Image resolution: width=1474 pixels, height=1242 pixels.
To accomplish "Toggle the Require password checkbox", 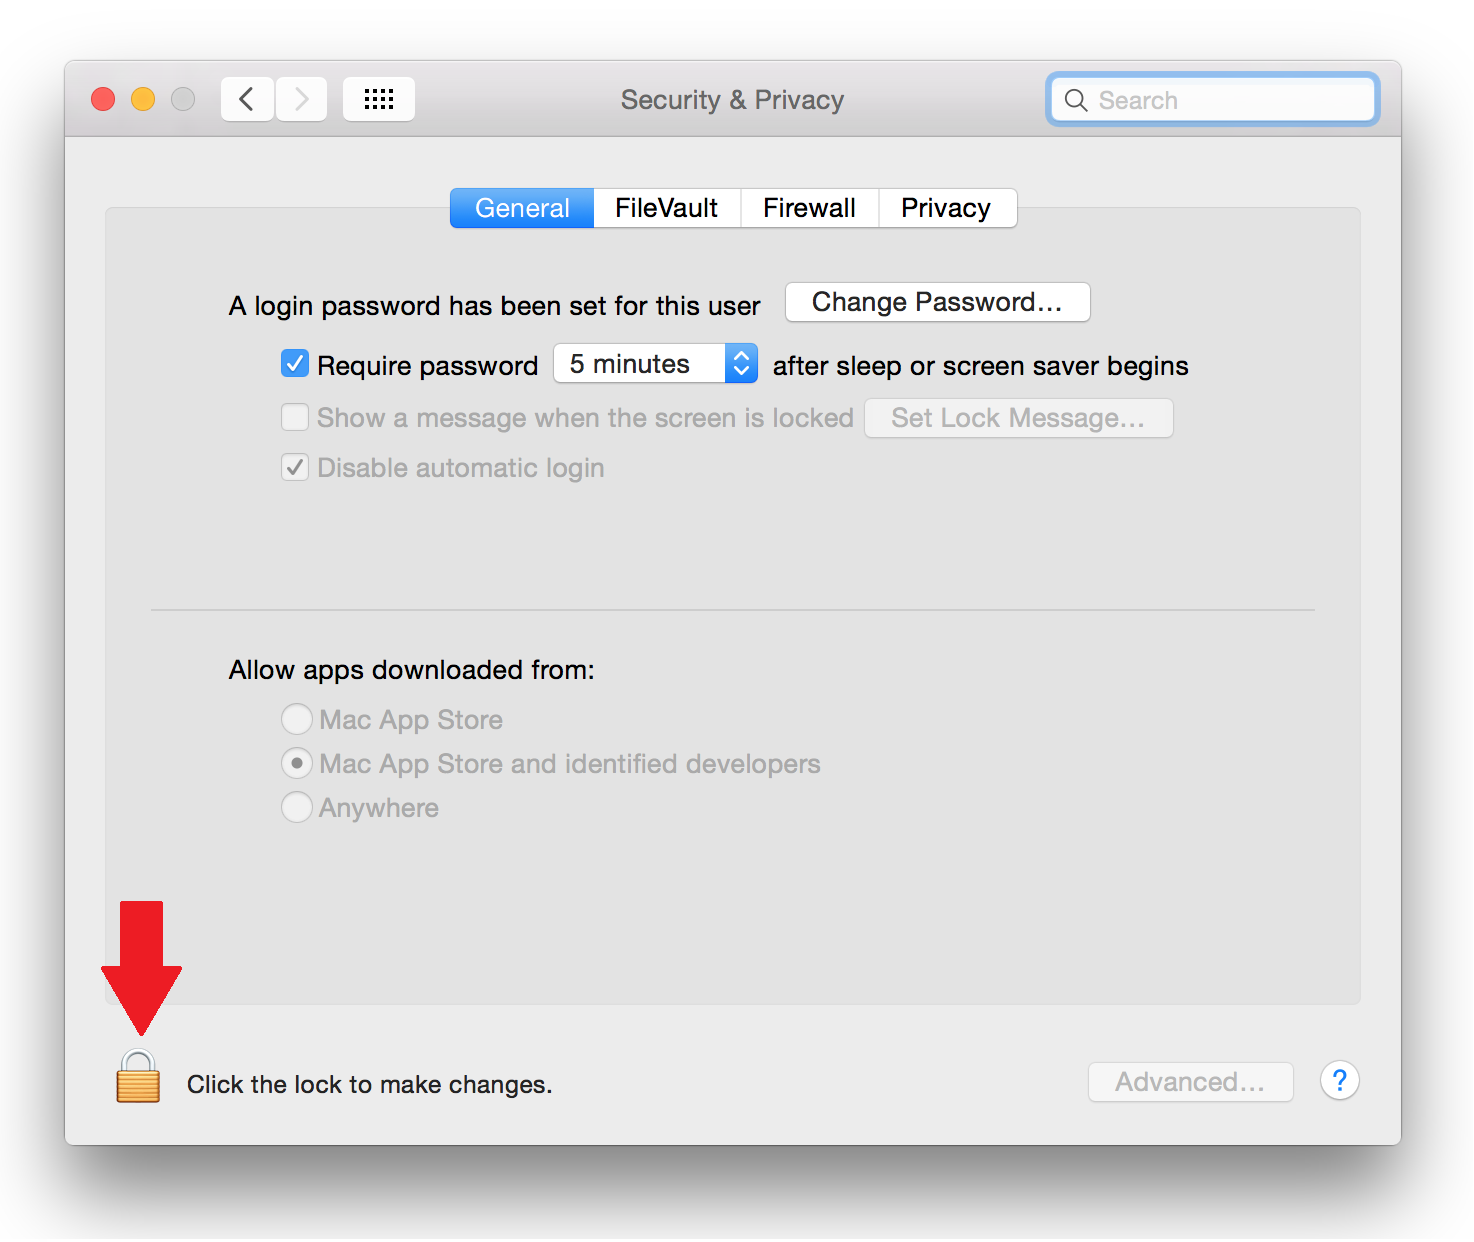I will click(295, 364).
